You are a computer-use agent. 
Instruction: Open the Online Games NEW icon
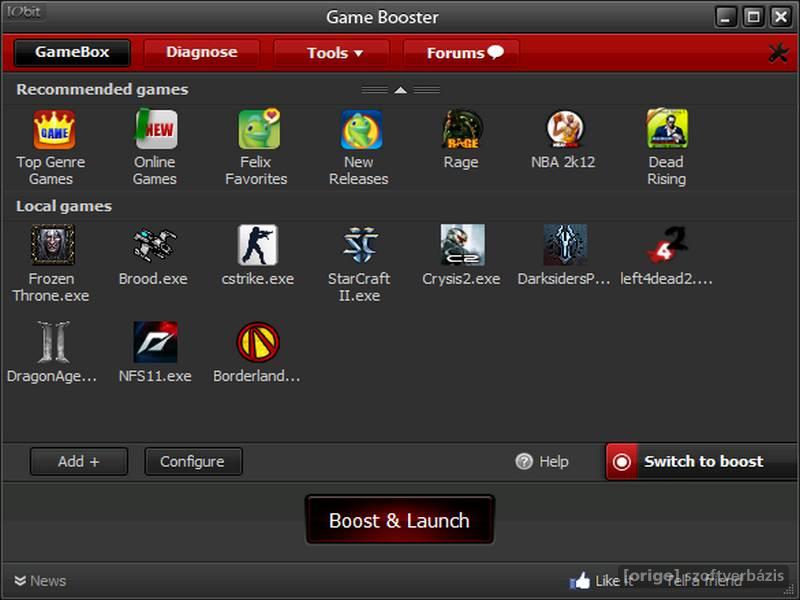156,129
